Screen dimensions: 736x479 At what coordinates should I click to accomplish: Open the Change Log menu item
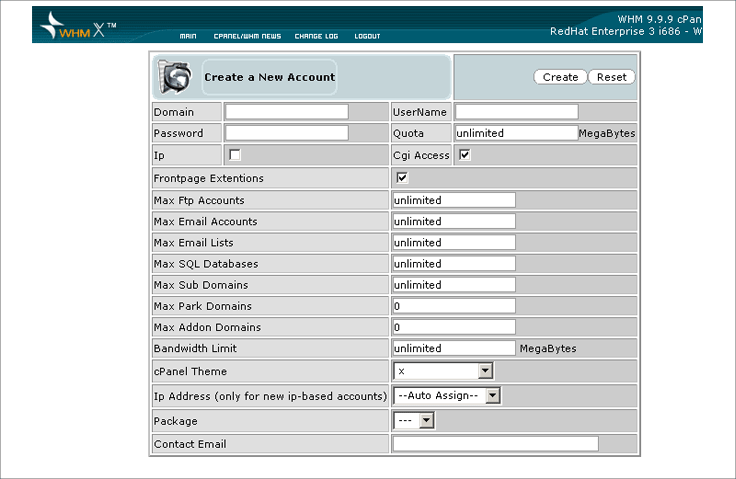(x=316, y=36)
